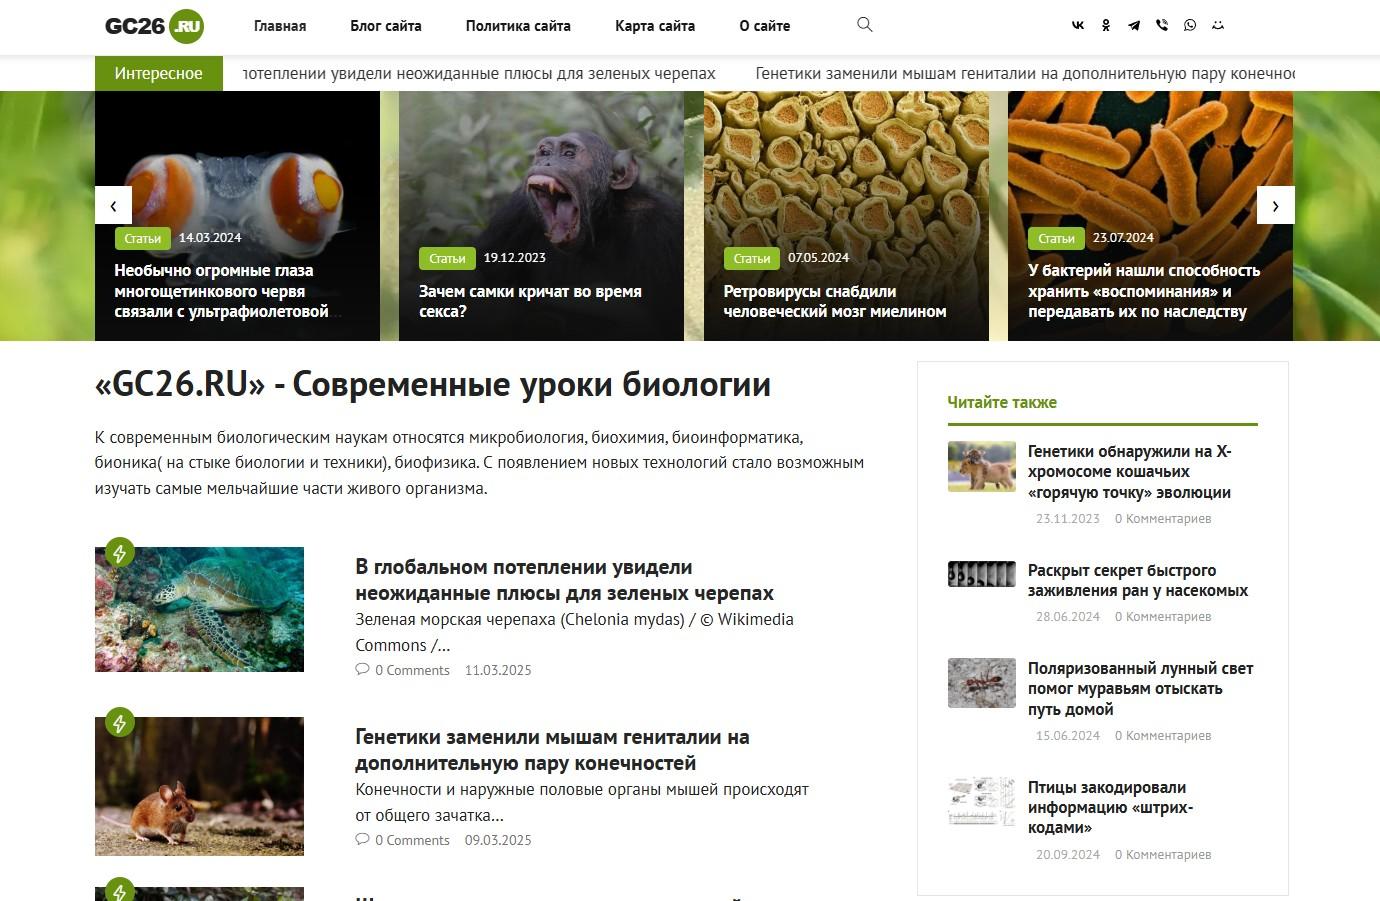Click Статьи tag on retrovirus slide

point(752,258)
